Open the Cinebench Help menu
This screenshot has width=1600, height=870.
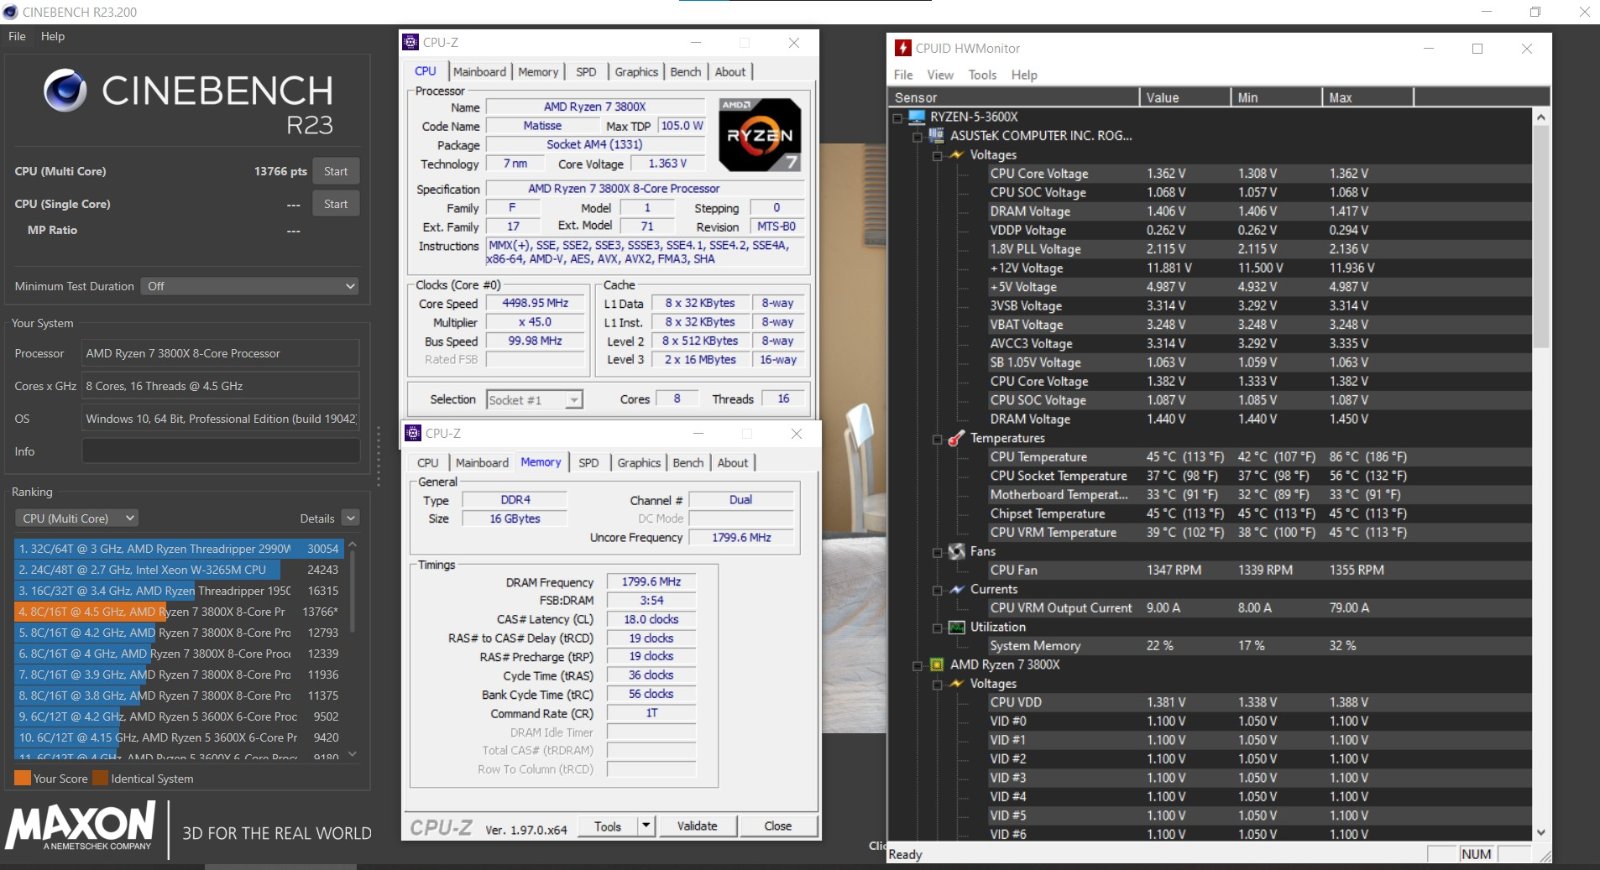(53, 36)
